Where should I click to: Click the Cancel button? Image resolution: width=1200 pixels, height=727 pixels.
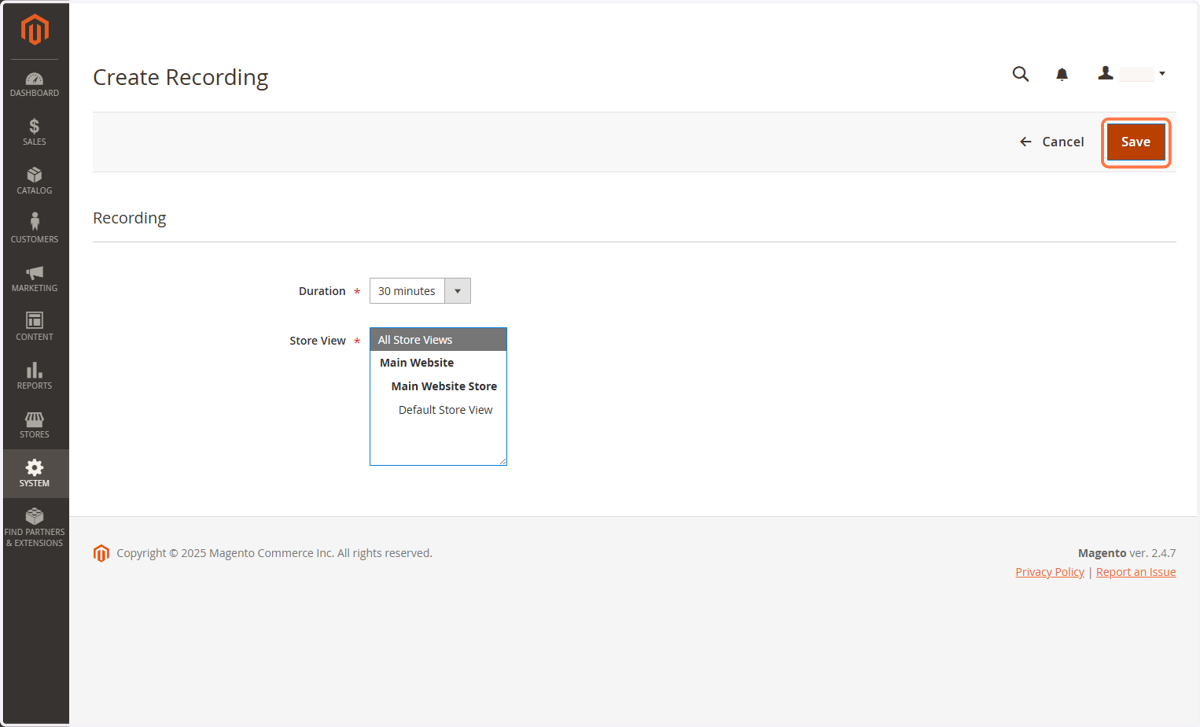tap(1051, 142)
